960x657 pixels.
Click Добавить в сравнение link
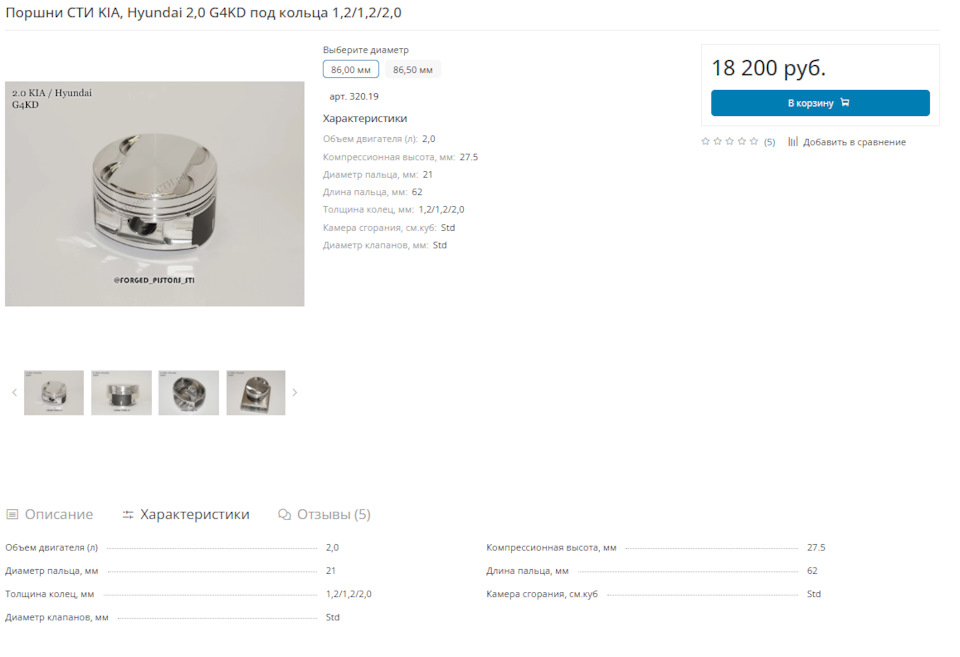pyautogui.click(x=854, y=142)
